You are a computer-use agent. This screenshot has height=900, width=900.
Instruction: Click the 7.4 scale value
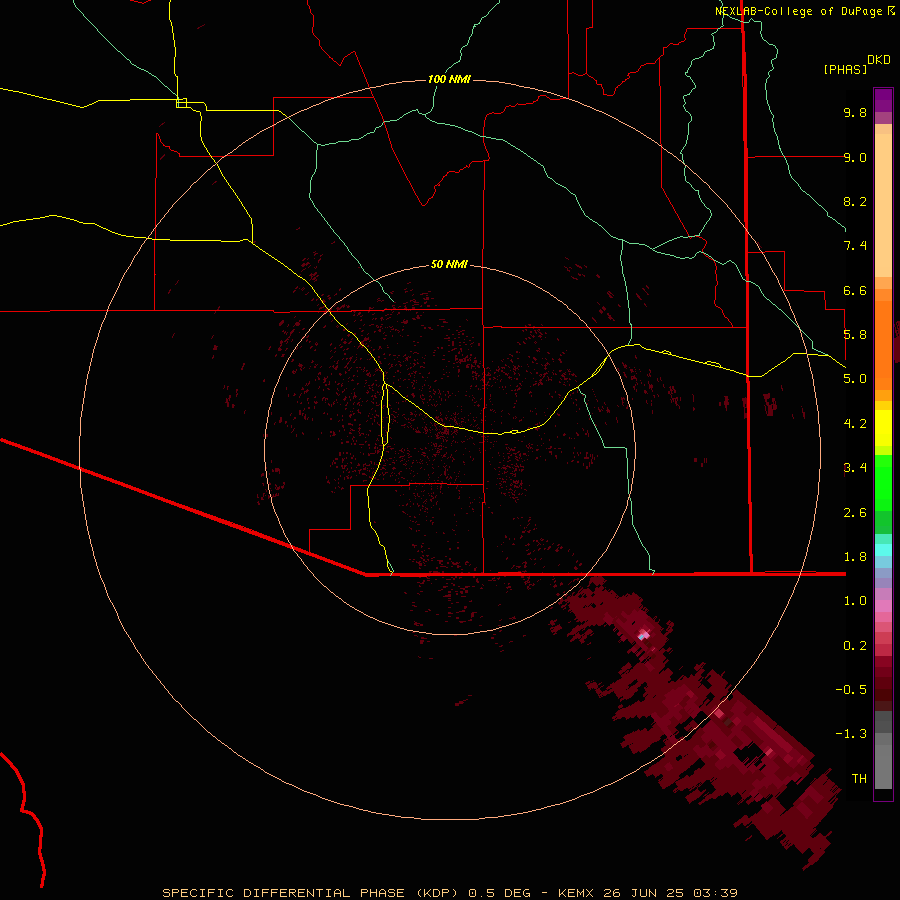coord(855,246)
